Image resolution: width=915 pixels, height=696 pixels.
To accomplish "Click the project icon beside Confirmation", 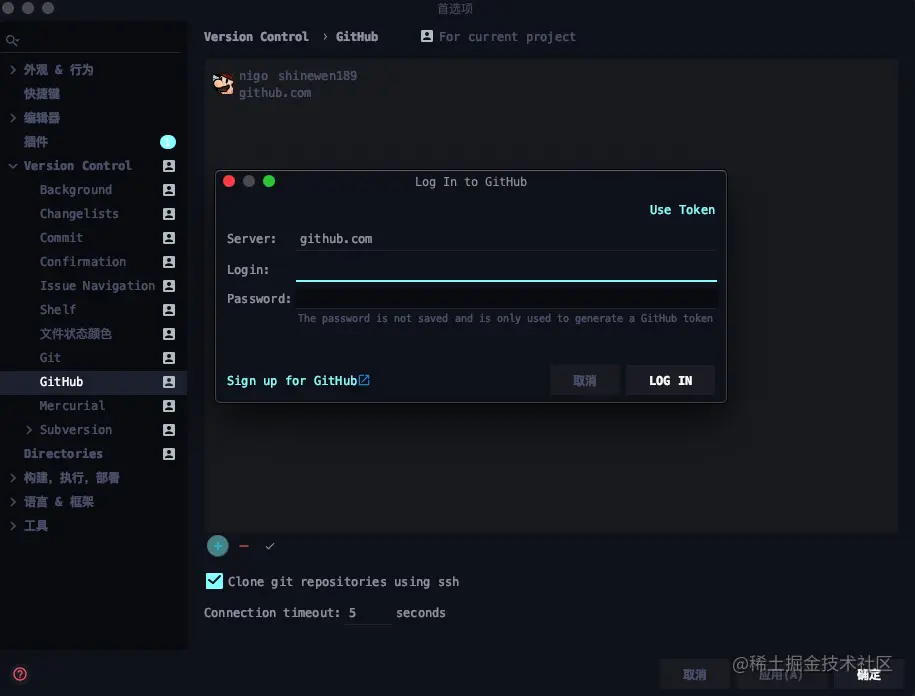I will point(169,261).
